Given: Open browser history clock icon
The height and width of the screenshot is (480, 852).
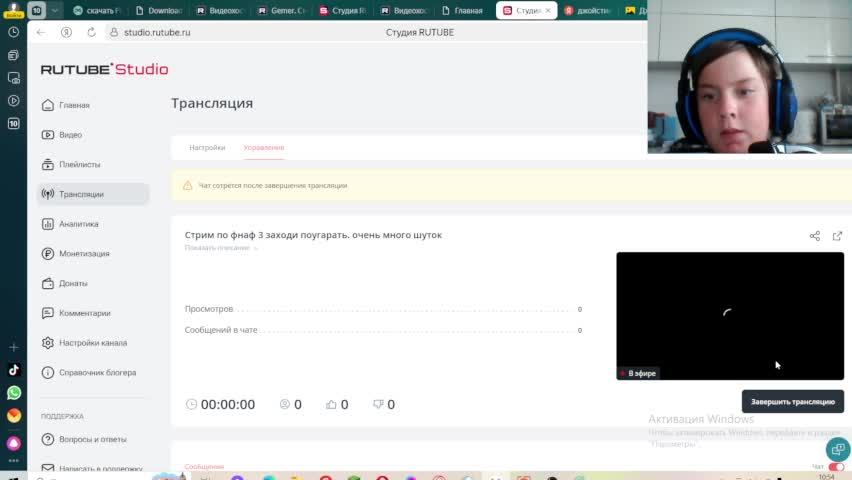Looking at the screenshot, I should [14, 33].
